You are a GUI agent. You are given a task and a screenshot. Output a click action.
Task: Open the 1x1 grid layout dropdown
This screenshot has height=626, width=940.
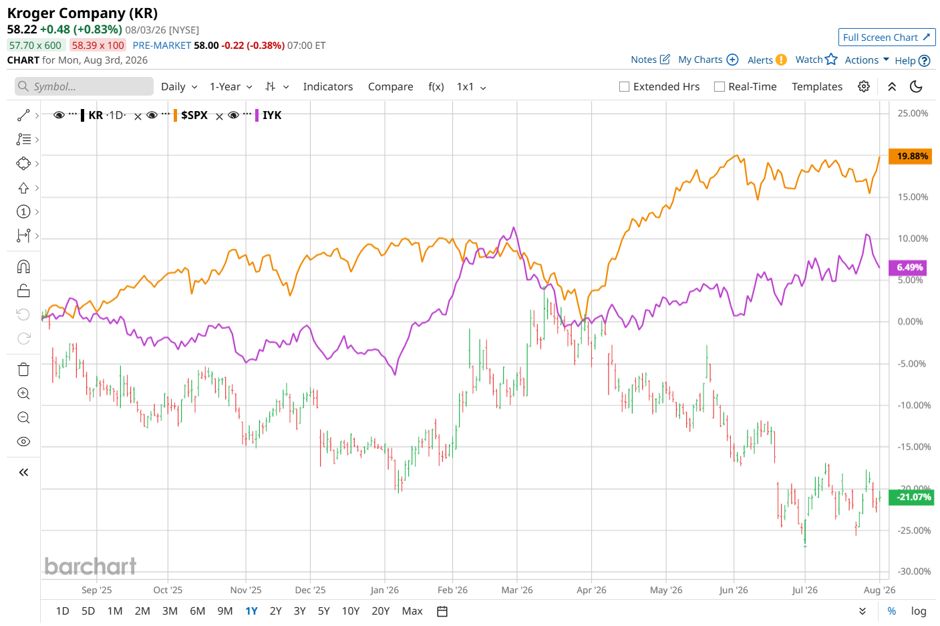pyautogui.click(x=471, y=86)
